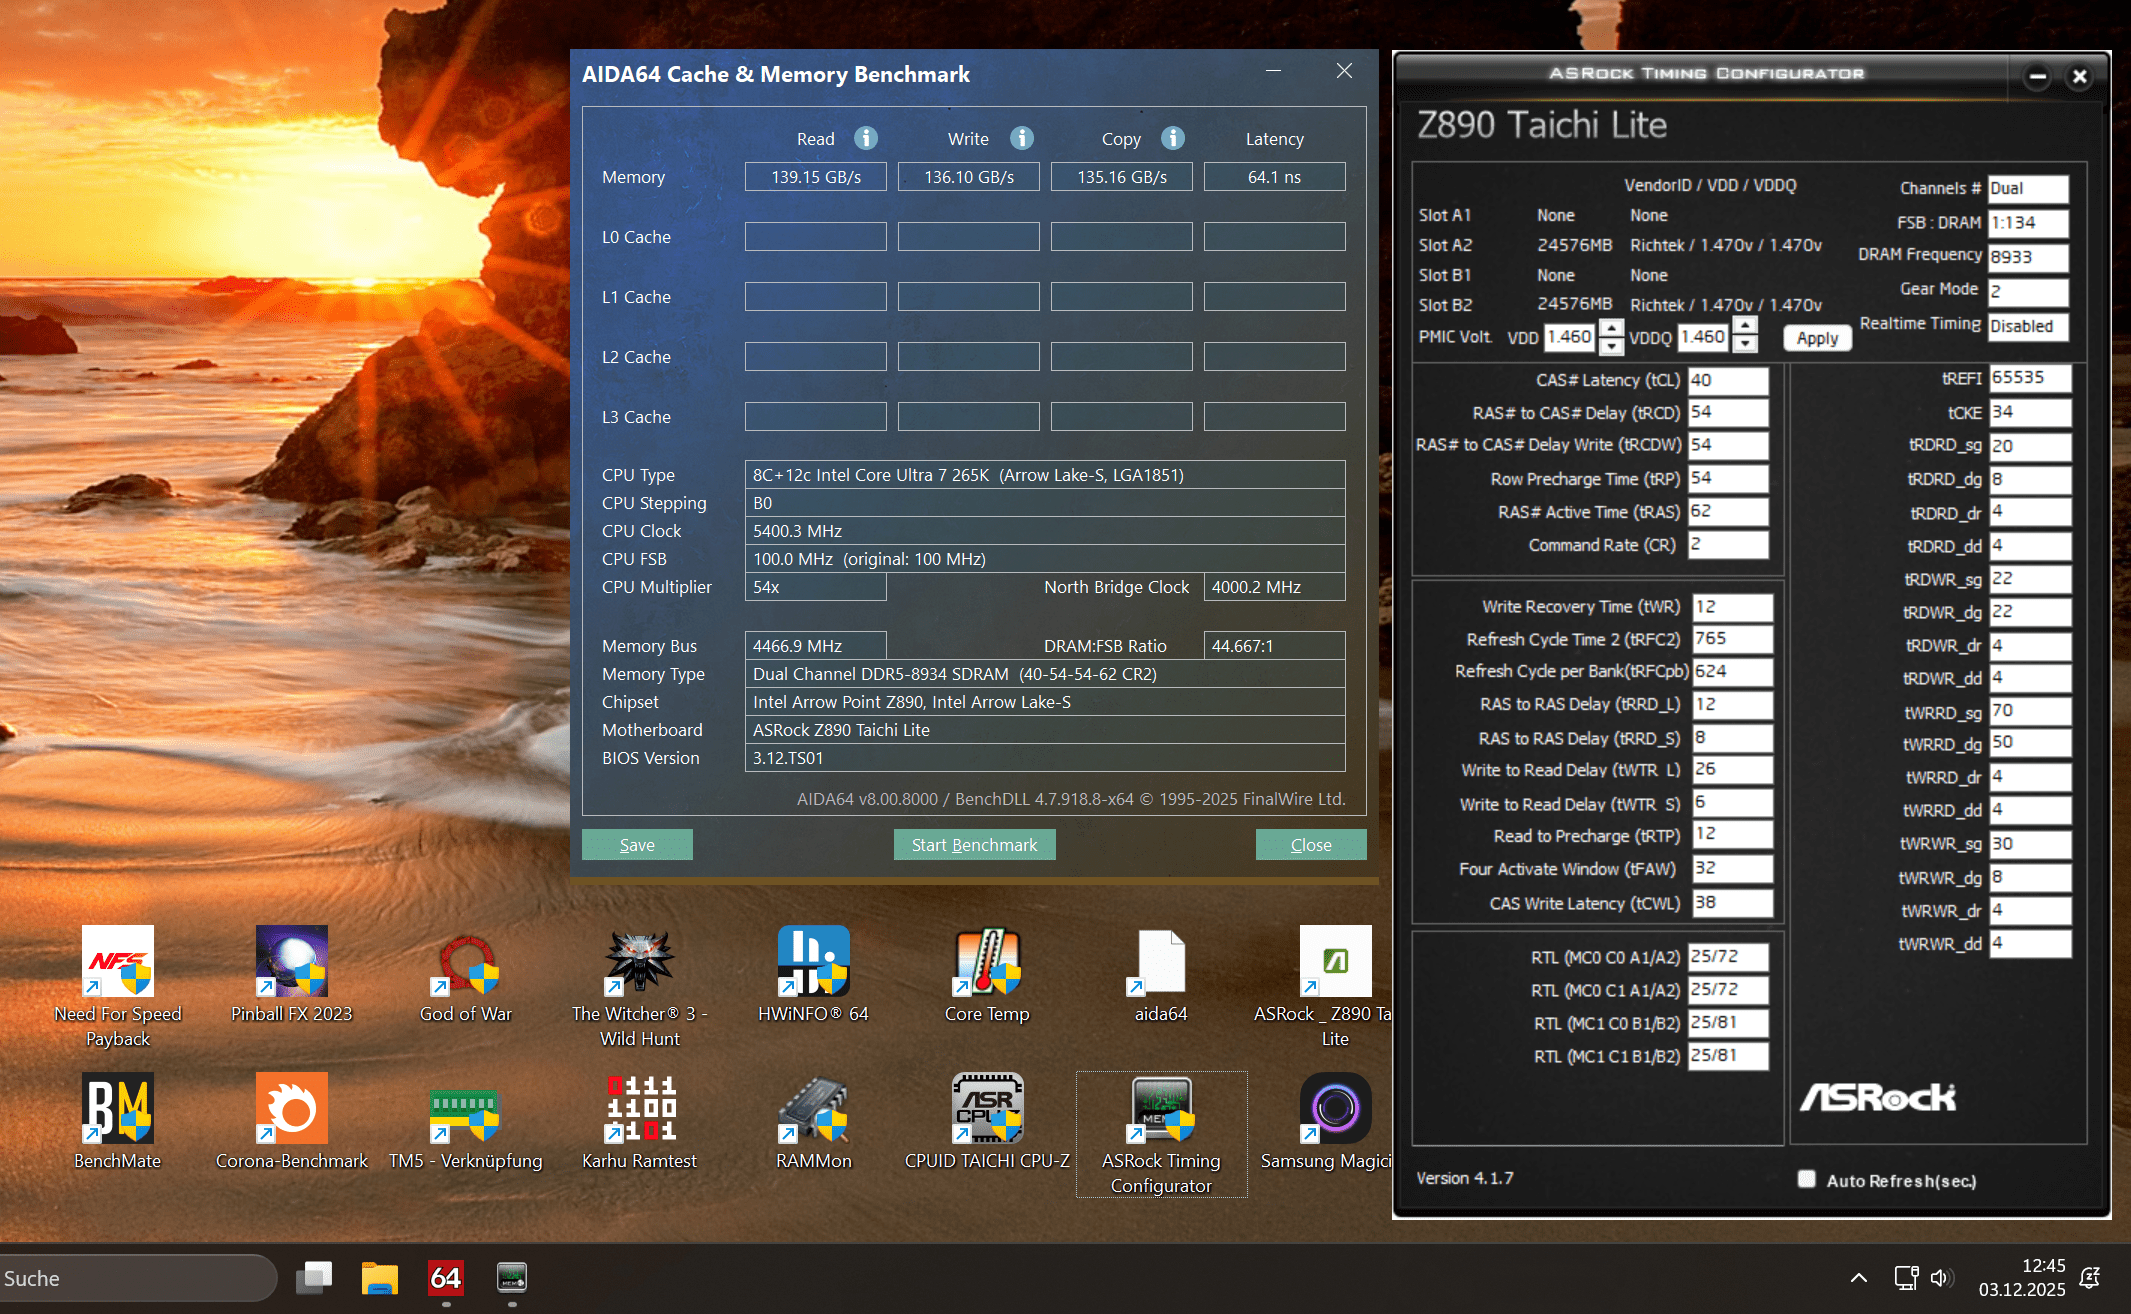
Task: Open HWiNFO 64 desktop shortcut
Action: 813,962
